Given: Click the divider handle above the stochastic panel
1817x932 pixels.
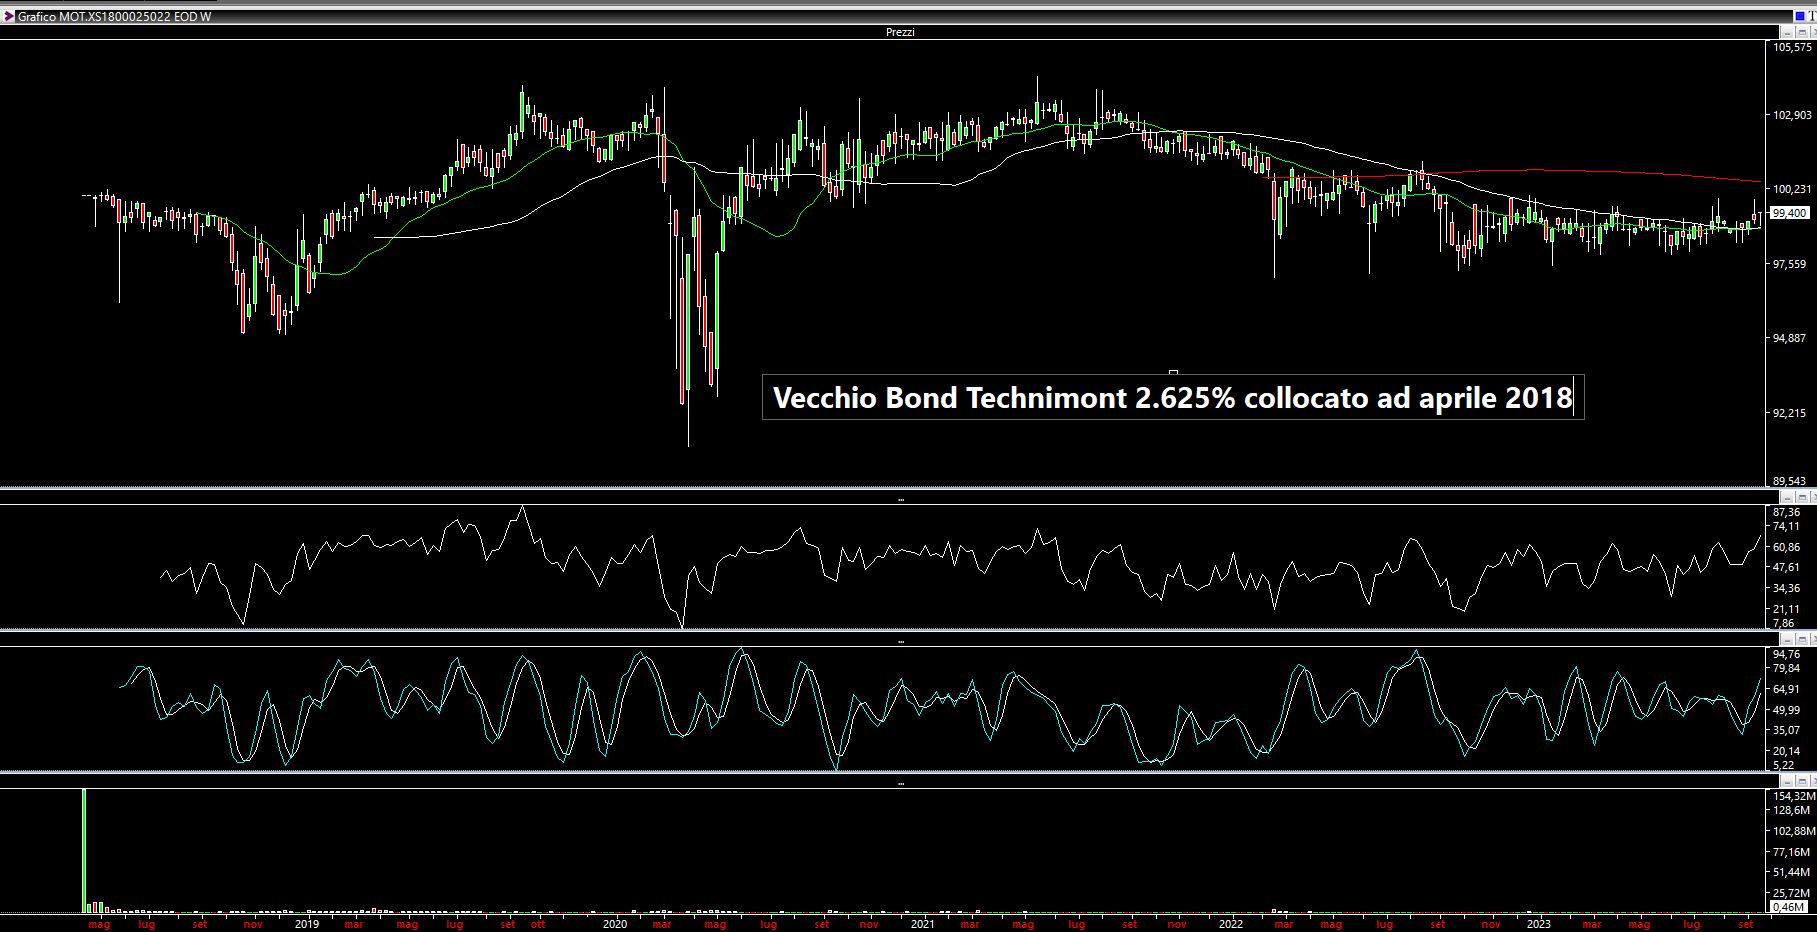Looking at the screenshot, I should [x=901, y=641].
